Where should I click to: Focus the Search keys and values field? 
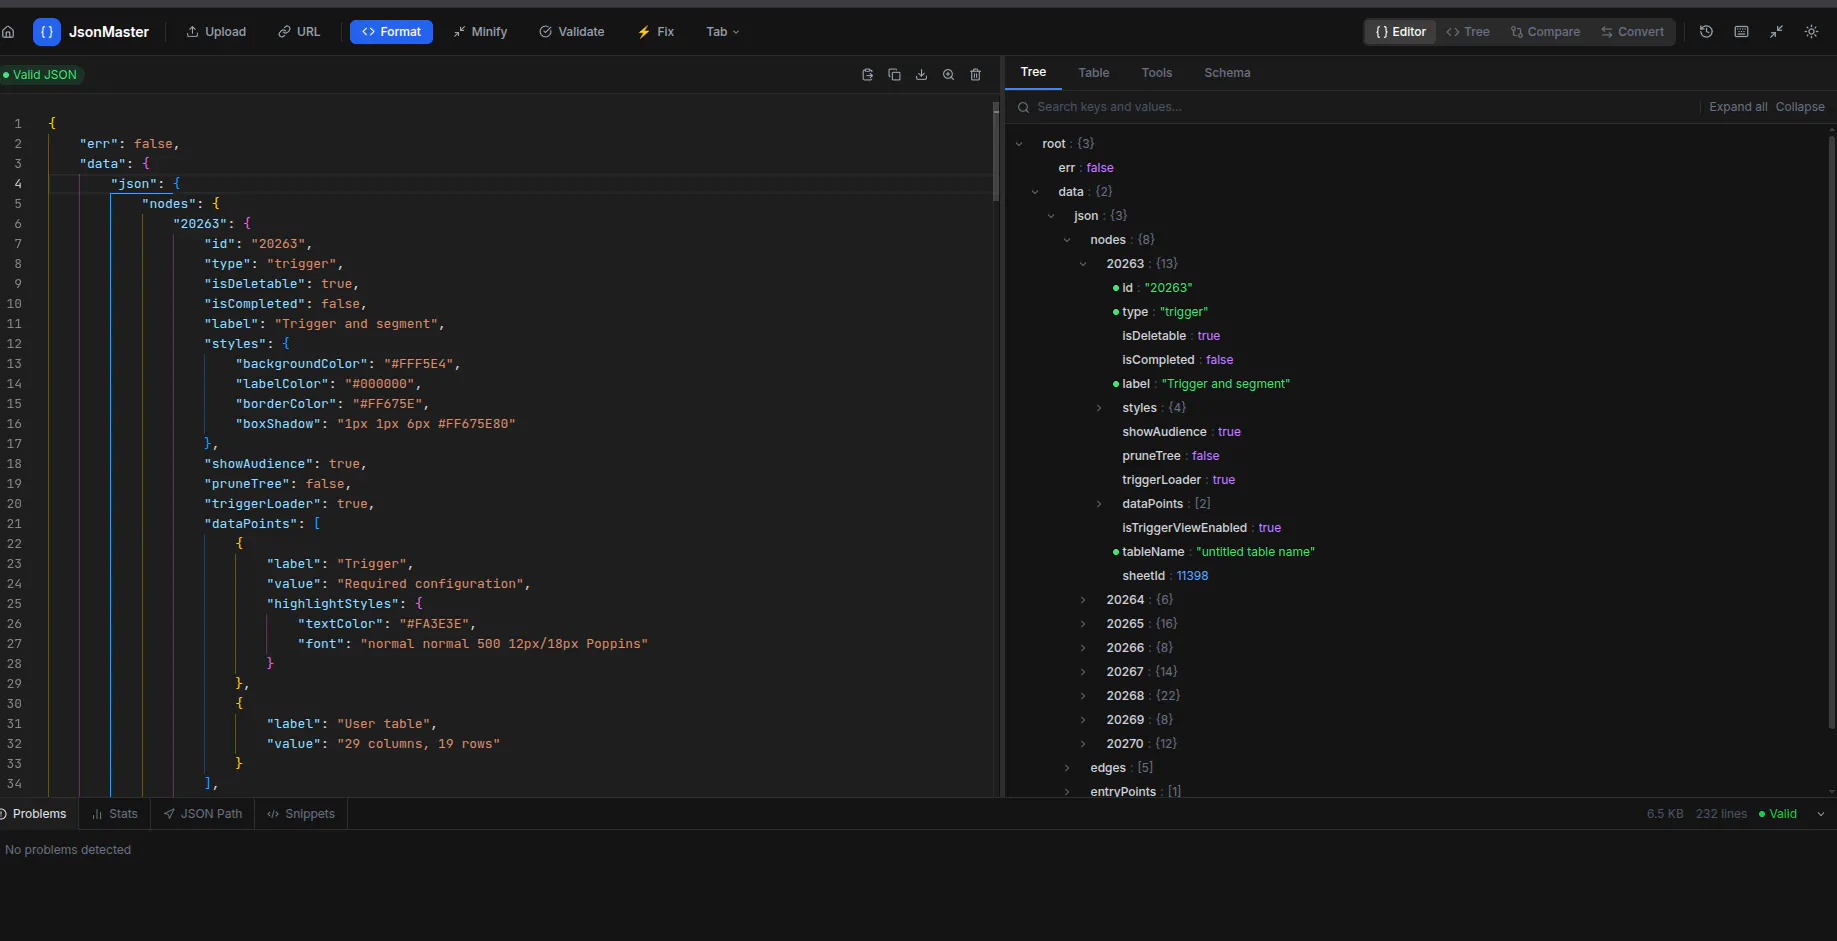click(1360, 107)
